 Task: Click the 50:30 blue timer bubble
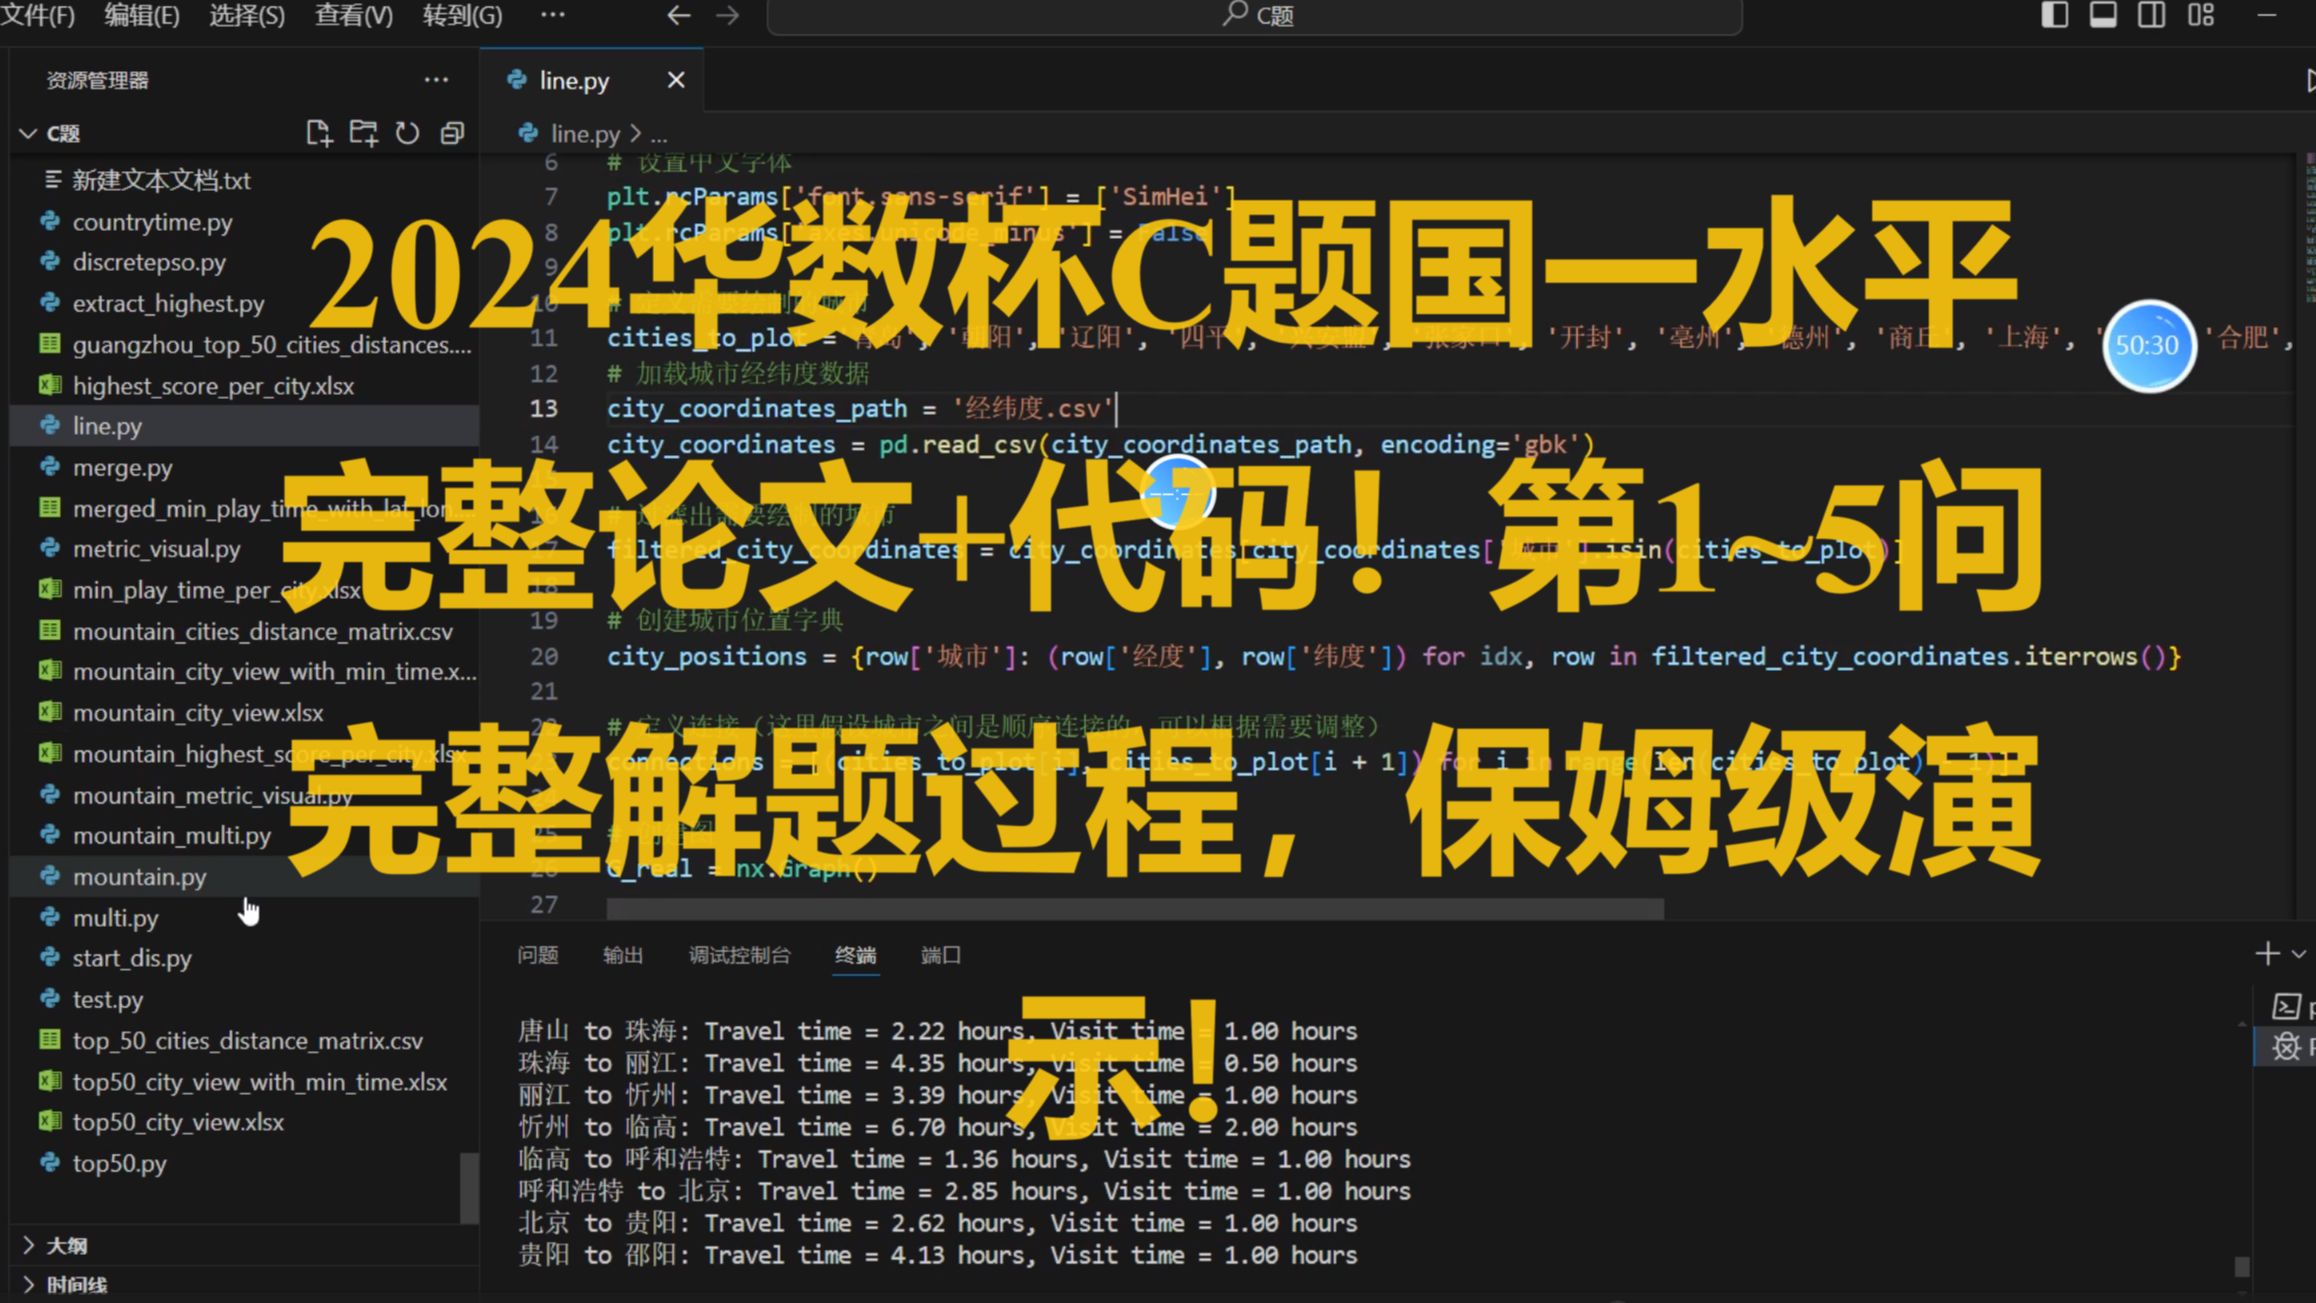click(x=2148, y=346)
